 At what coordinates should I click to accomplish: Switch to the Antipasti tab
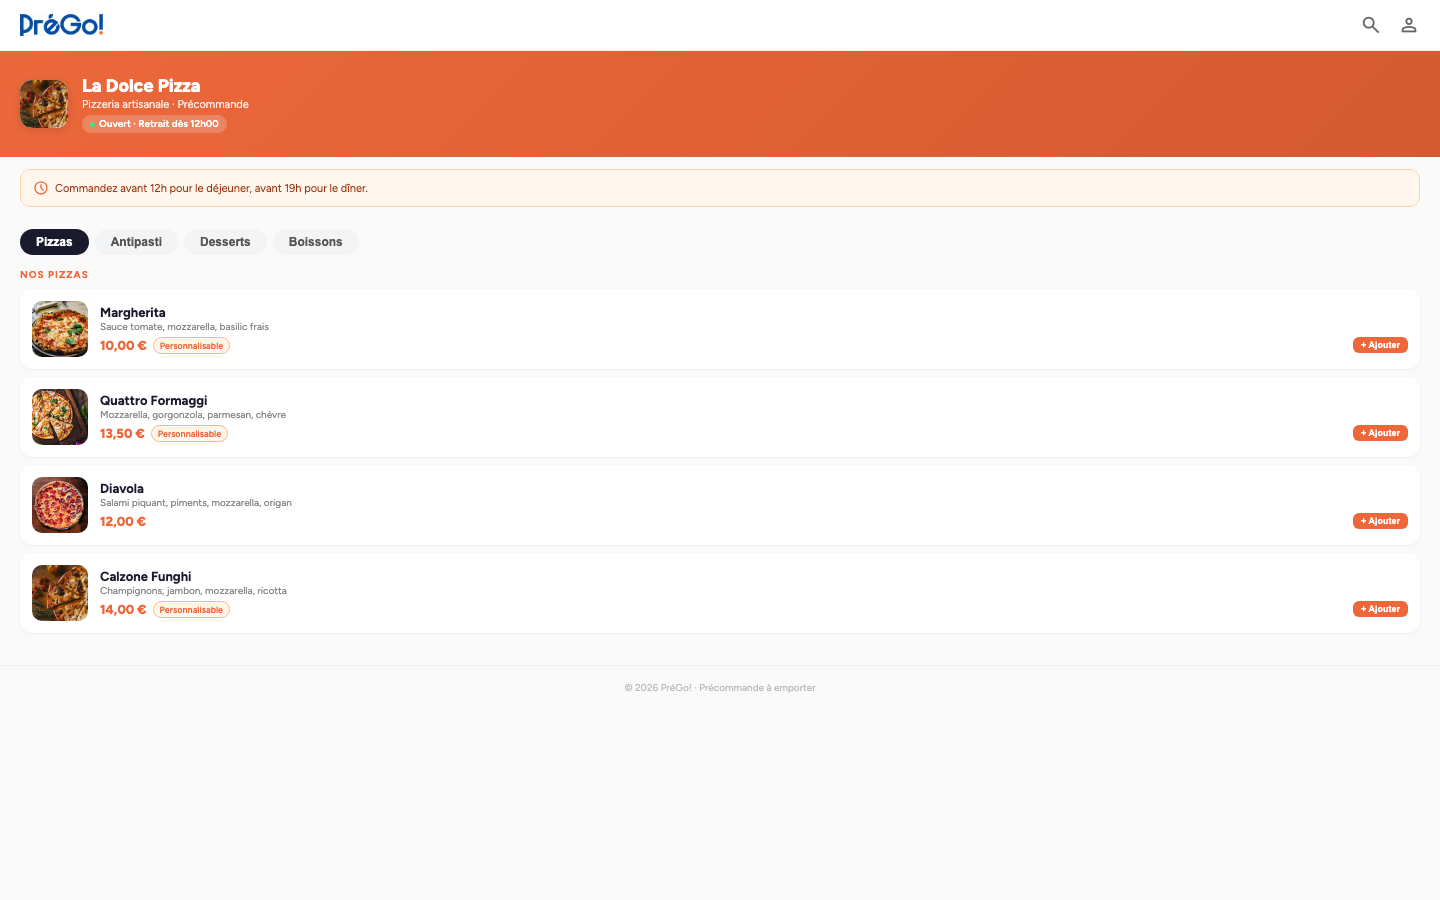136,242
